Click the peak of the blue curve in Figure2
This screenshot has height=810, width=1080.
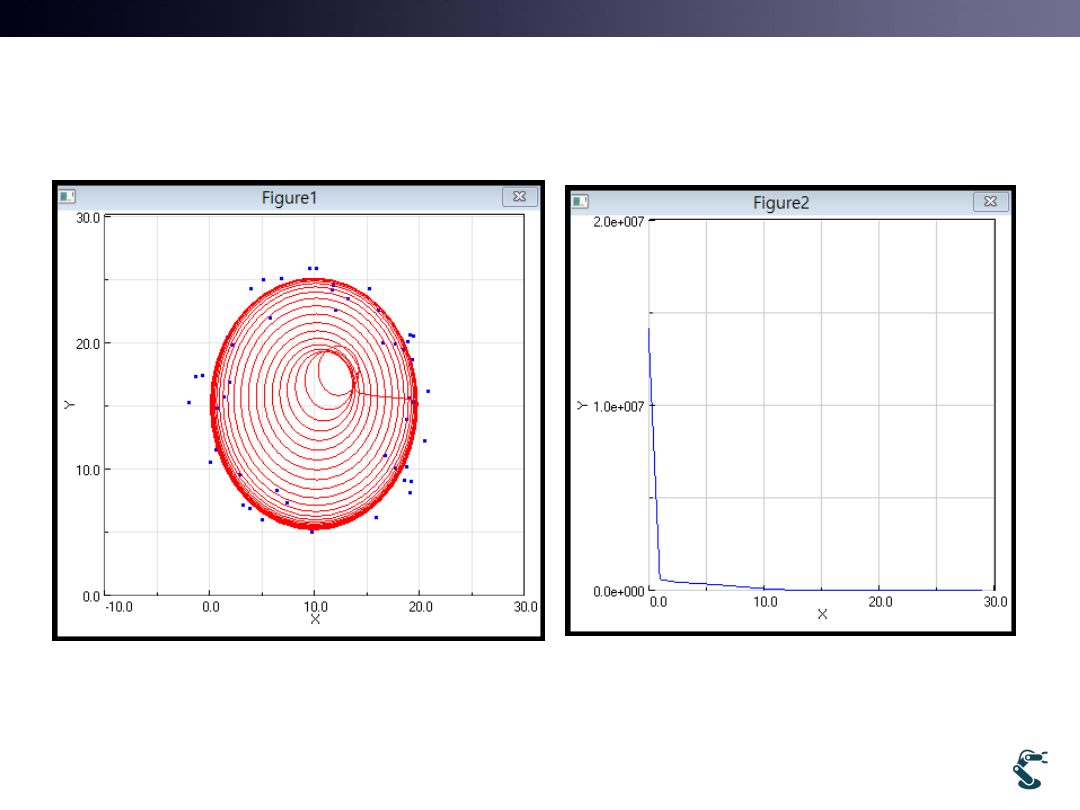[x=649, y=328]
